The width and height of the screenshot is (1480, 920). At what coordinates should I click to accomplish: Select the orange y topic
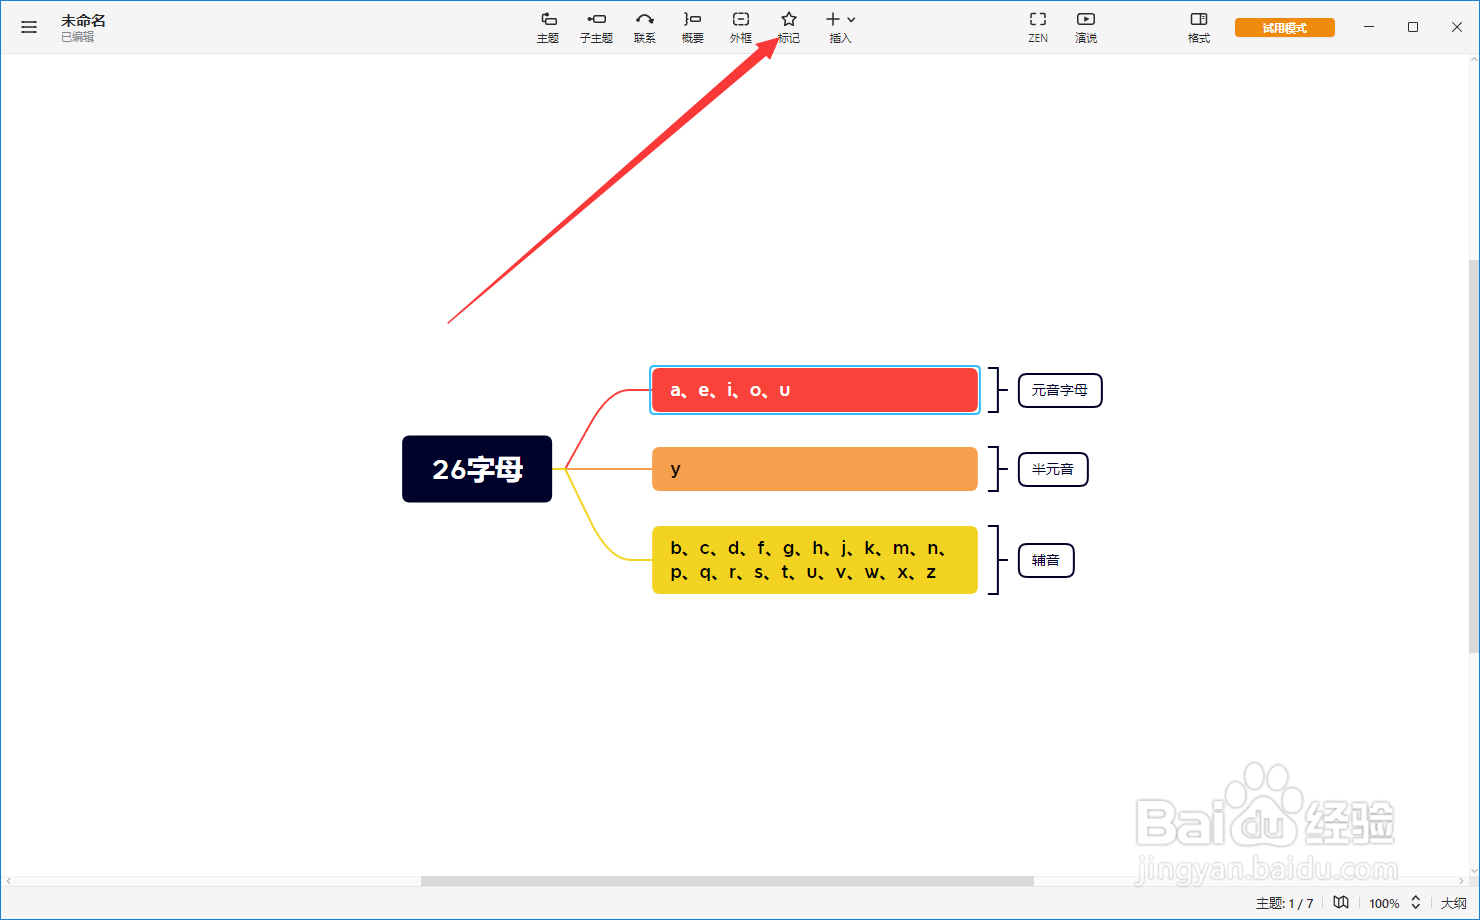815,469
